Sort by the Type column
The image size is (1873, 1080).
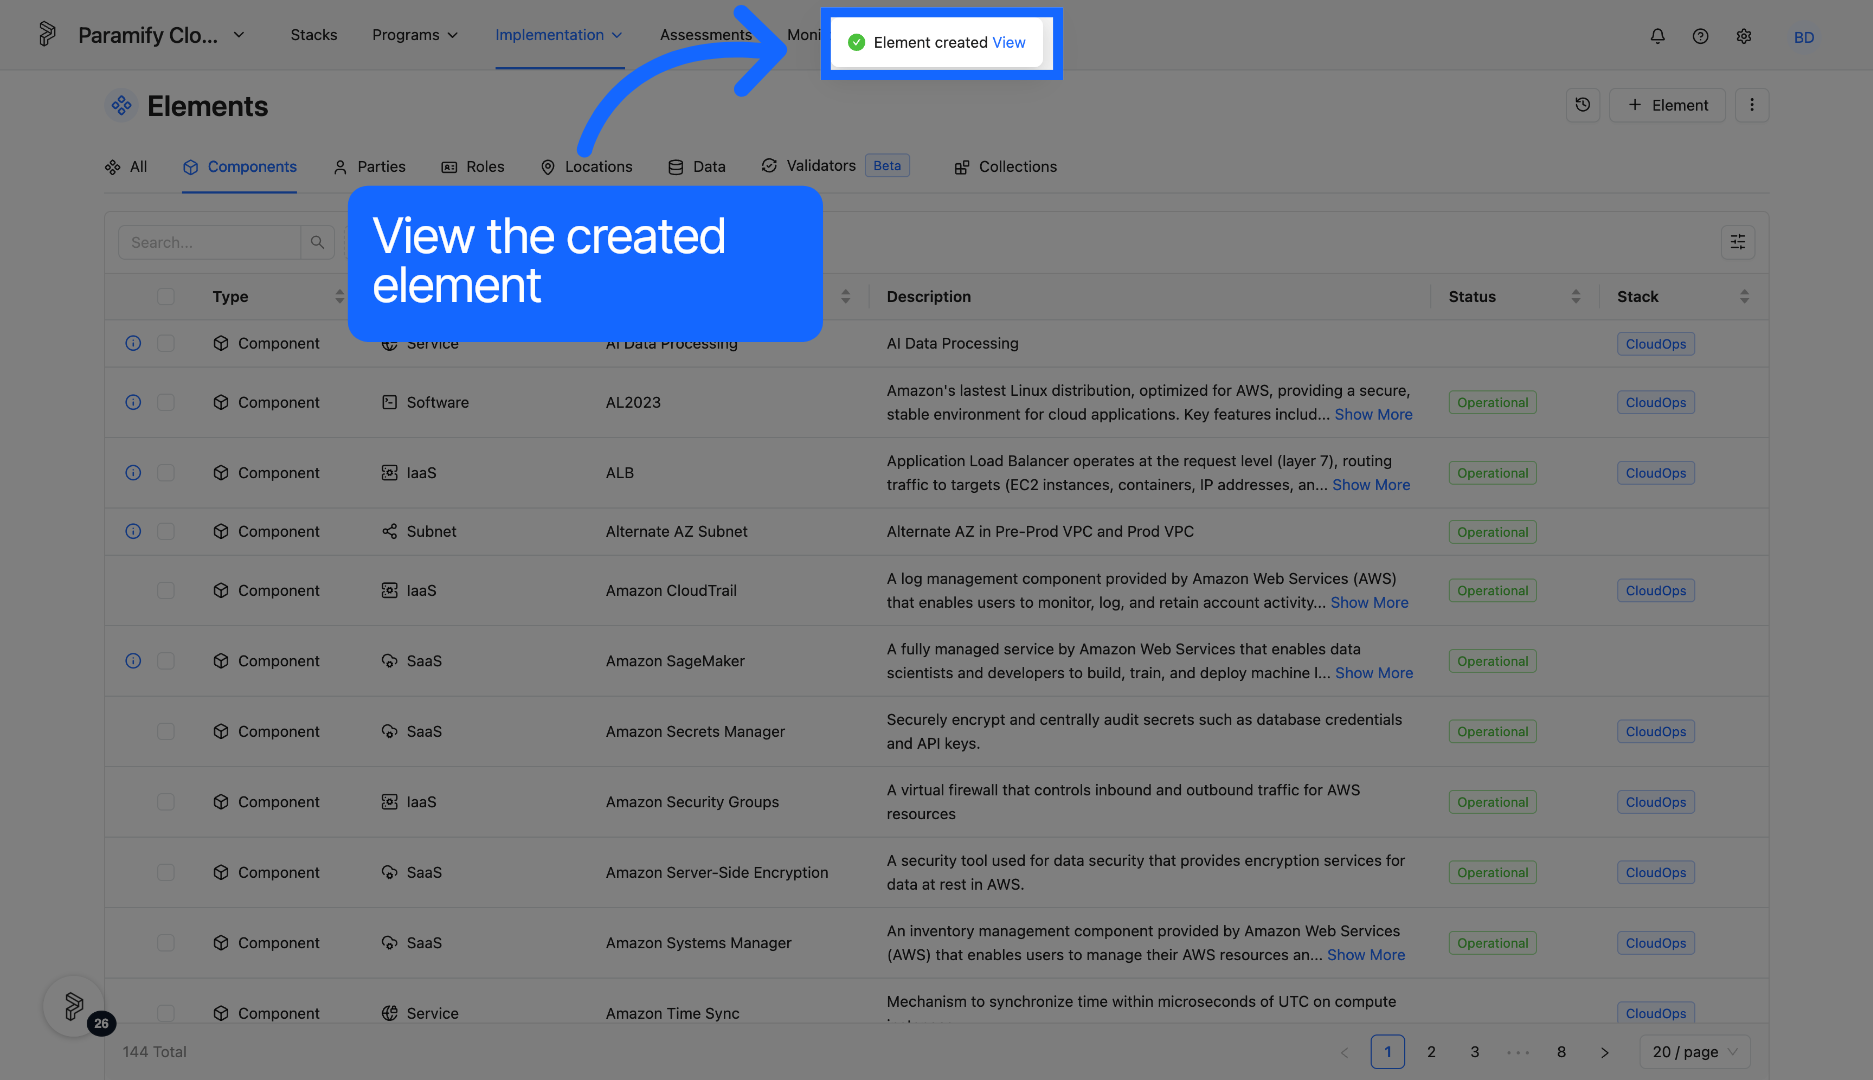tap(339, 297)
